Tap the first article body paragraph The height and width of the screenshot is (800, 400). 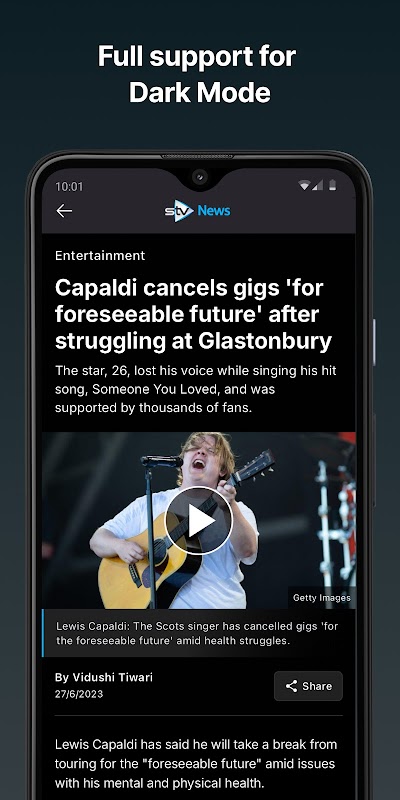(196, 763)
